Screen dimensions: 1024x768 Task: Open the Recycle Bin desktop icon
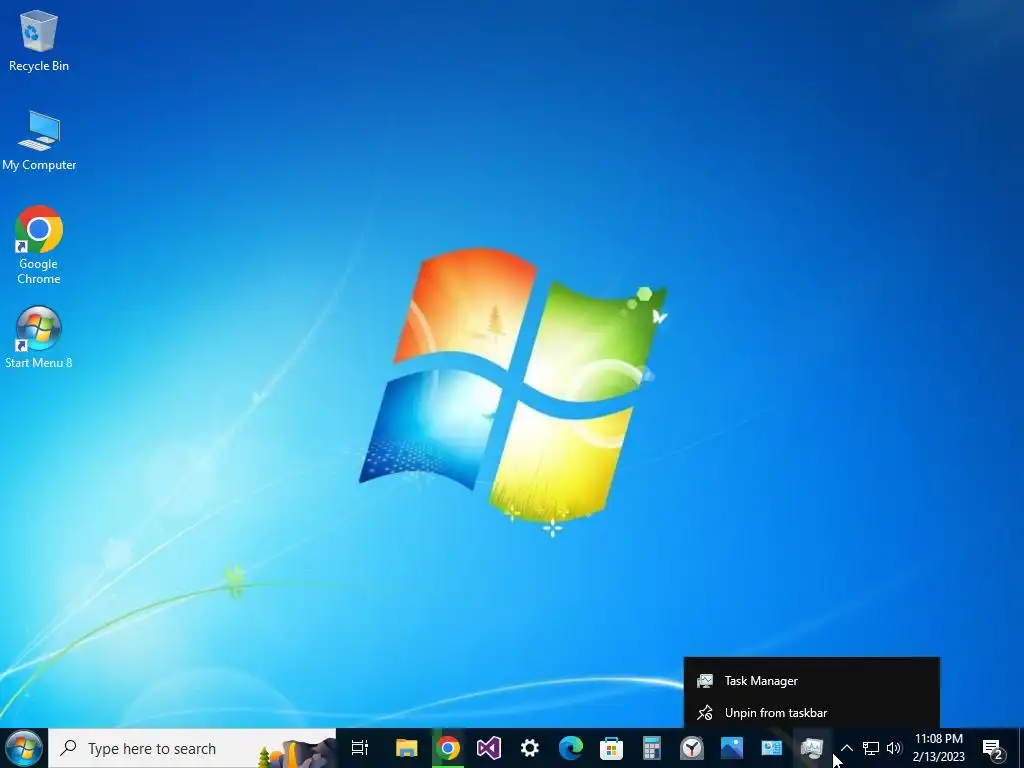pos(39,42)
